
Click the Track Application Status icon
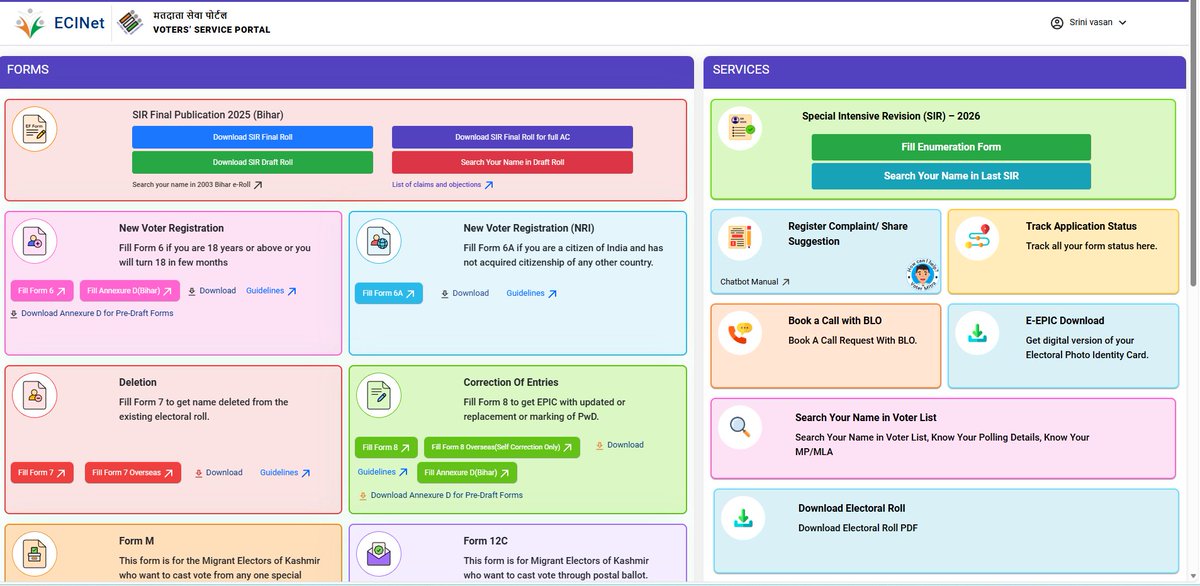(977, 237)
